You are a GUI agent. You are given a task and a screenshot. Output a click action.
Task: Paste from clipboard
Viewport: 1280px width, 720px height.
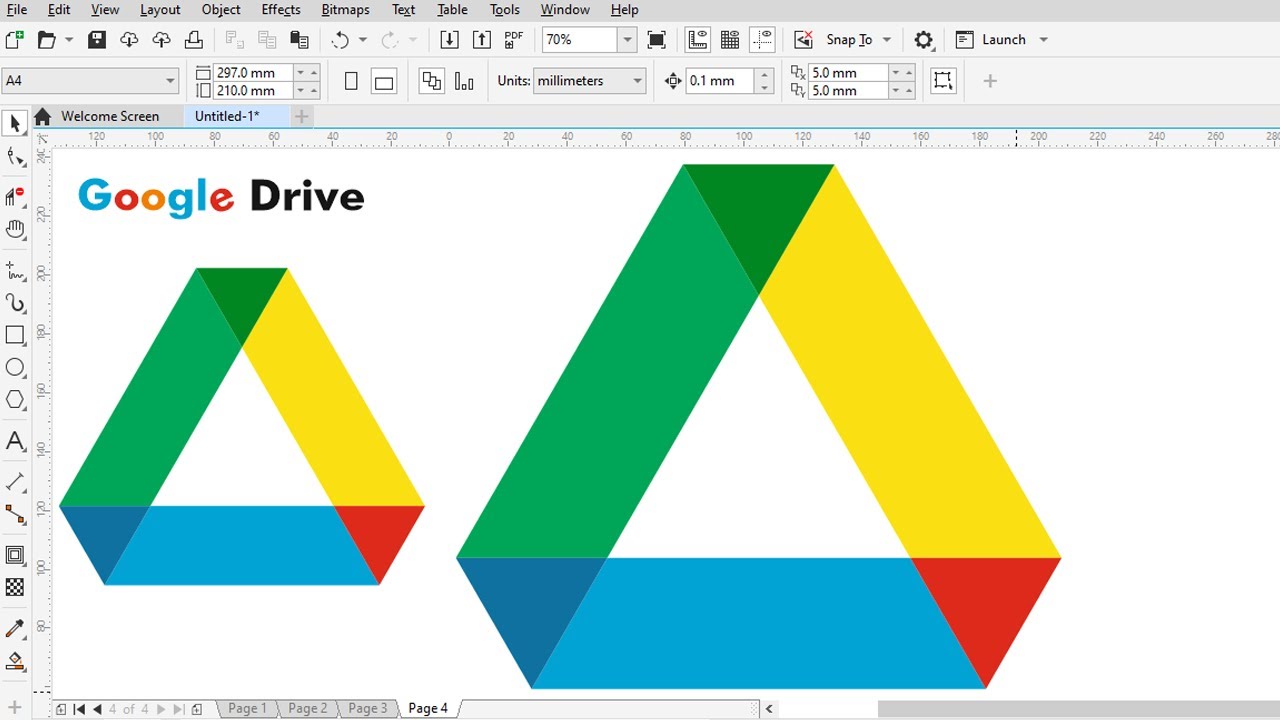[x=299, y=40]
